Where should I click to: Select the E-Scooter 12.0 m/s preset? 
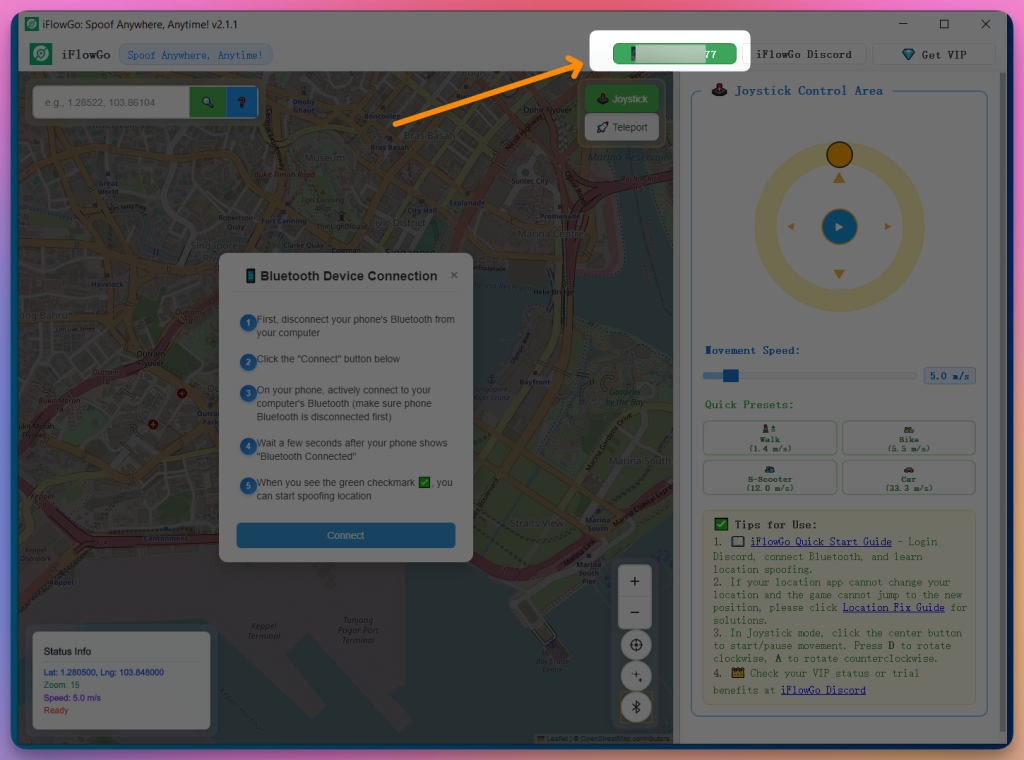[x=769, y=478]
